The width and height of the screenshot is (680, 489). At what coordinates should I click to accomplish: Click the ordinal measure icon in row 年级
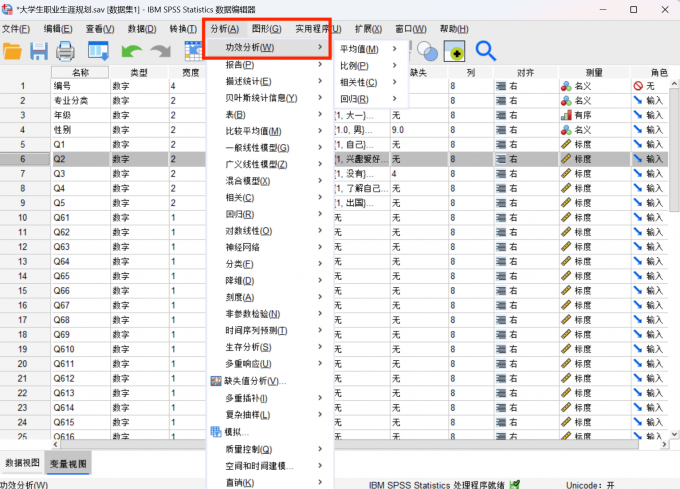point(566,115)
